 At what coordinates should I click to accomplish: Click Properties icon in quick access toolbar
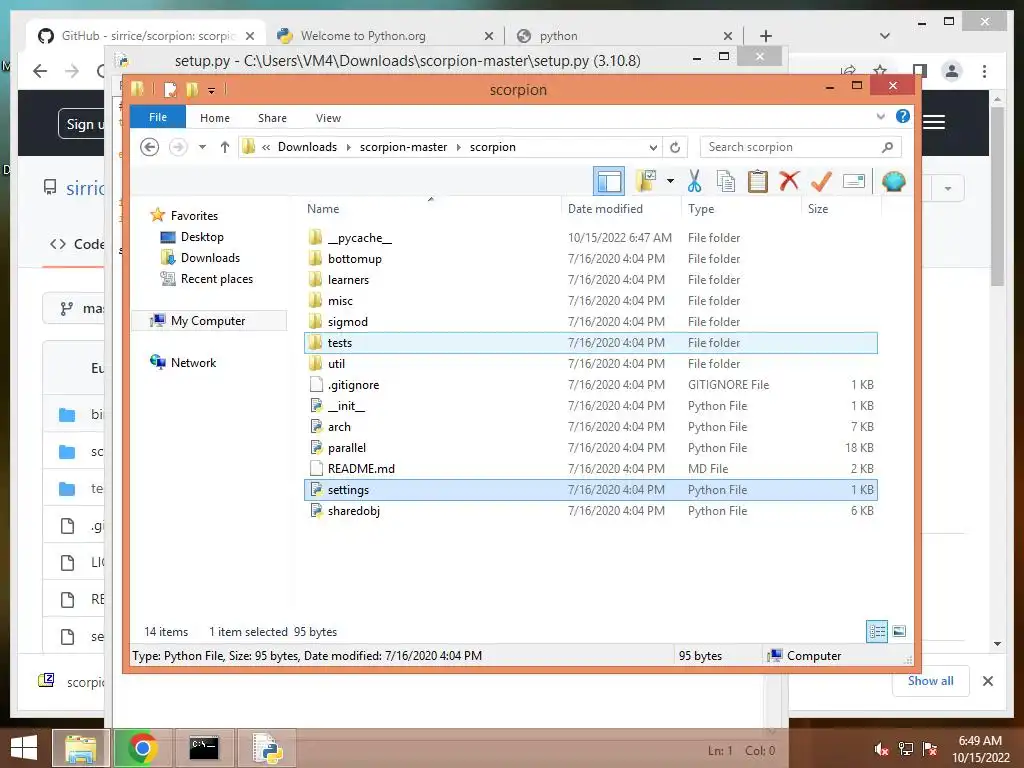coord(170,89)
